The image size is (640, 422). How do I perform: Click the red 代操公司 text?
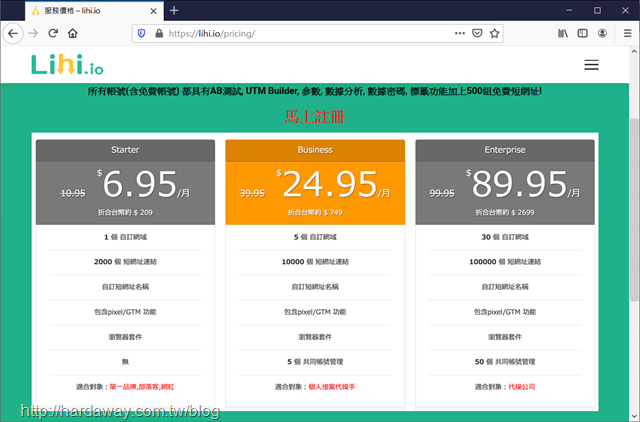tap(522, 386)
